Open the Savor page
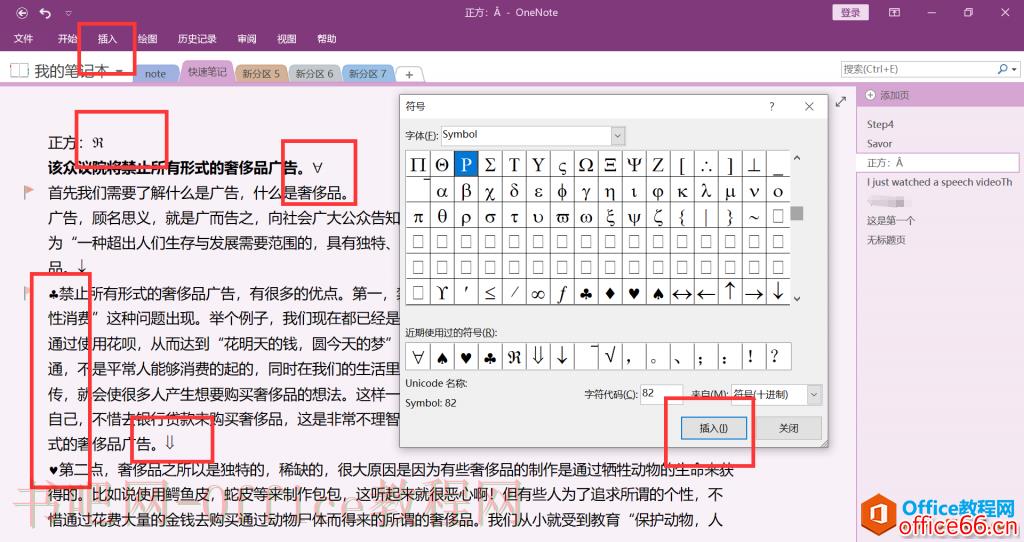Screen dimensions: 1024x542 click(879, 144)
